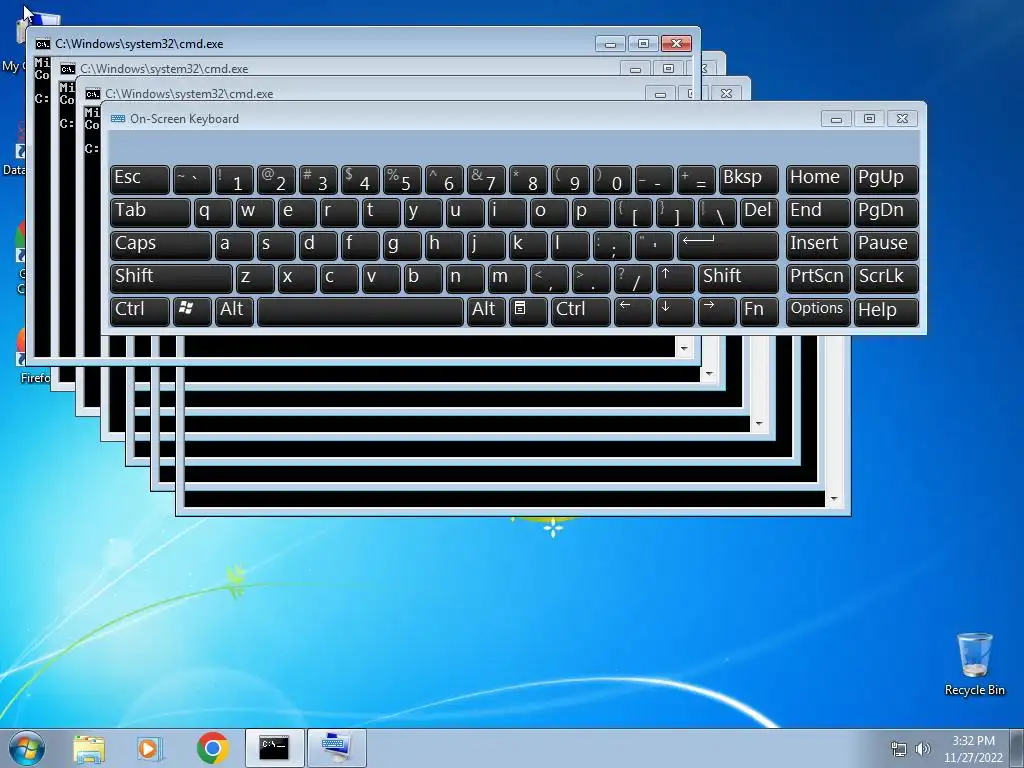Toggle the right Alt key
1024x768 pixels.
(x=486, y=311)
